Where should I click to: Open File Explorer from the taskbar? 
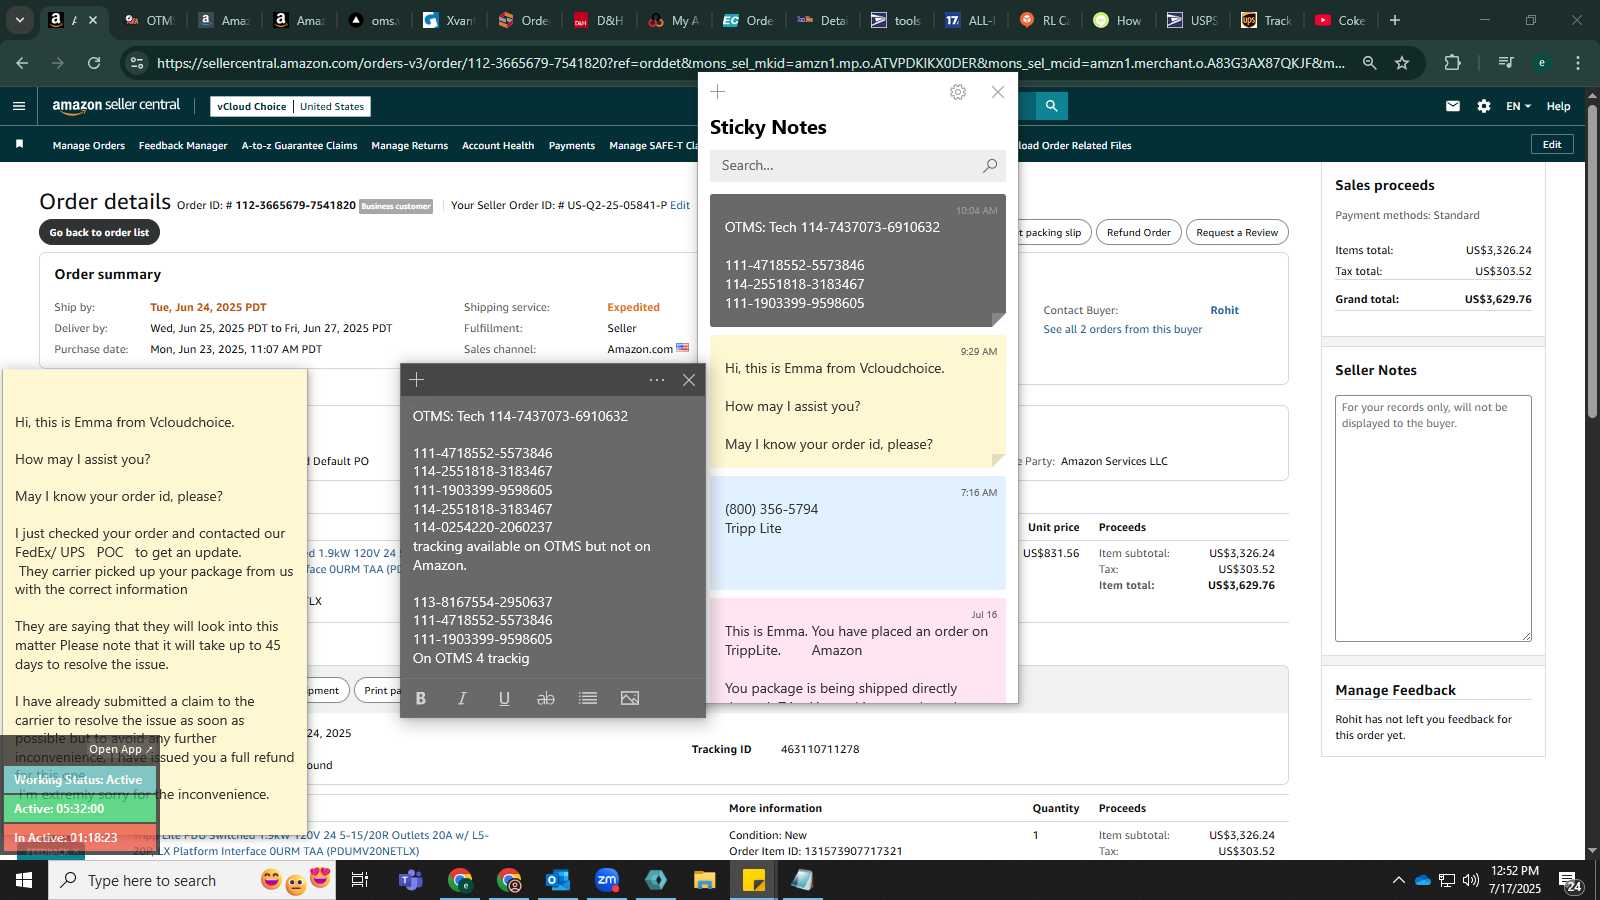click(705, 880)
